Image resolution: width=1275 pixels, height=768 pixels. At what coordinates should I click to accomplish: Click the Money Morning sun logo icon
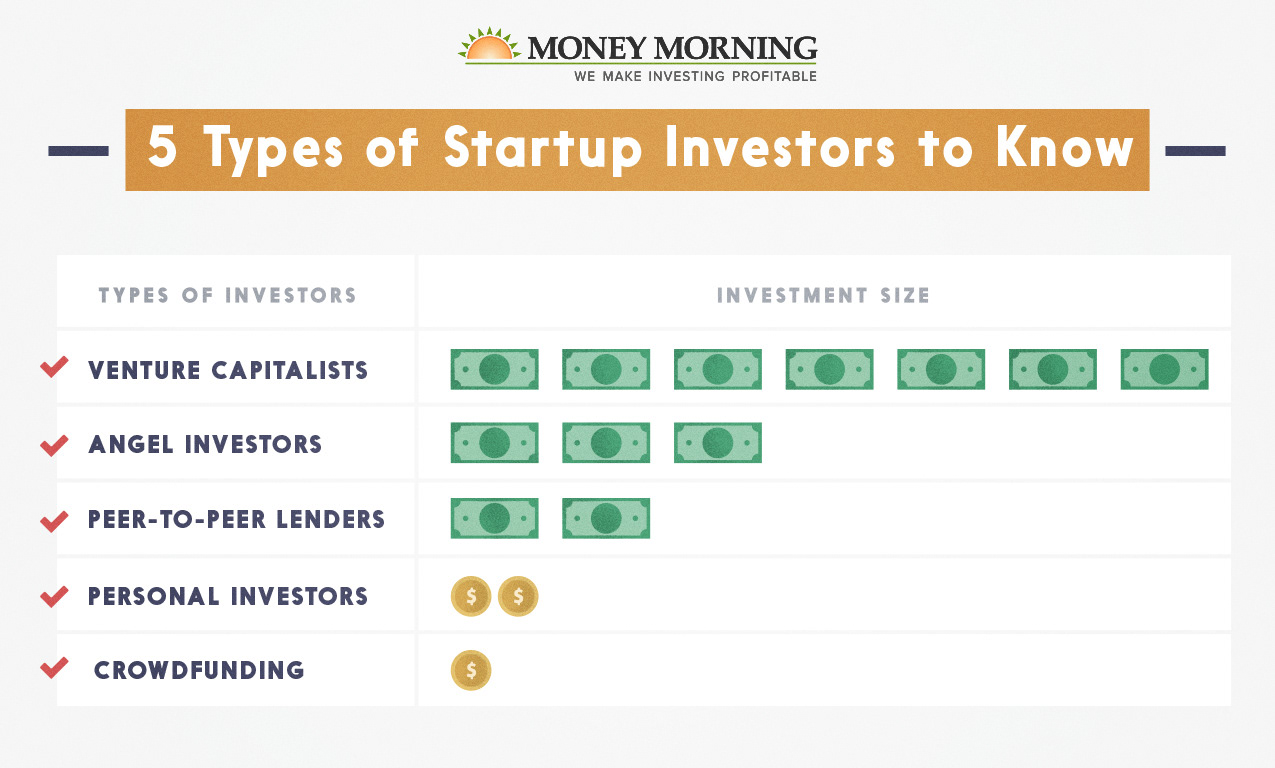pyautogui.click(x=490, y=46)
